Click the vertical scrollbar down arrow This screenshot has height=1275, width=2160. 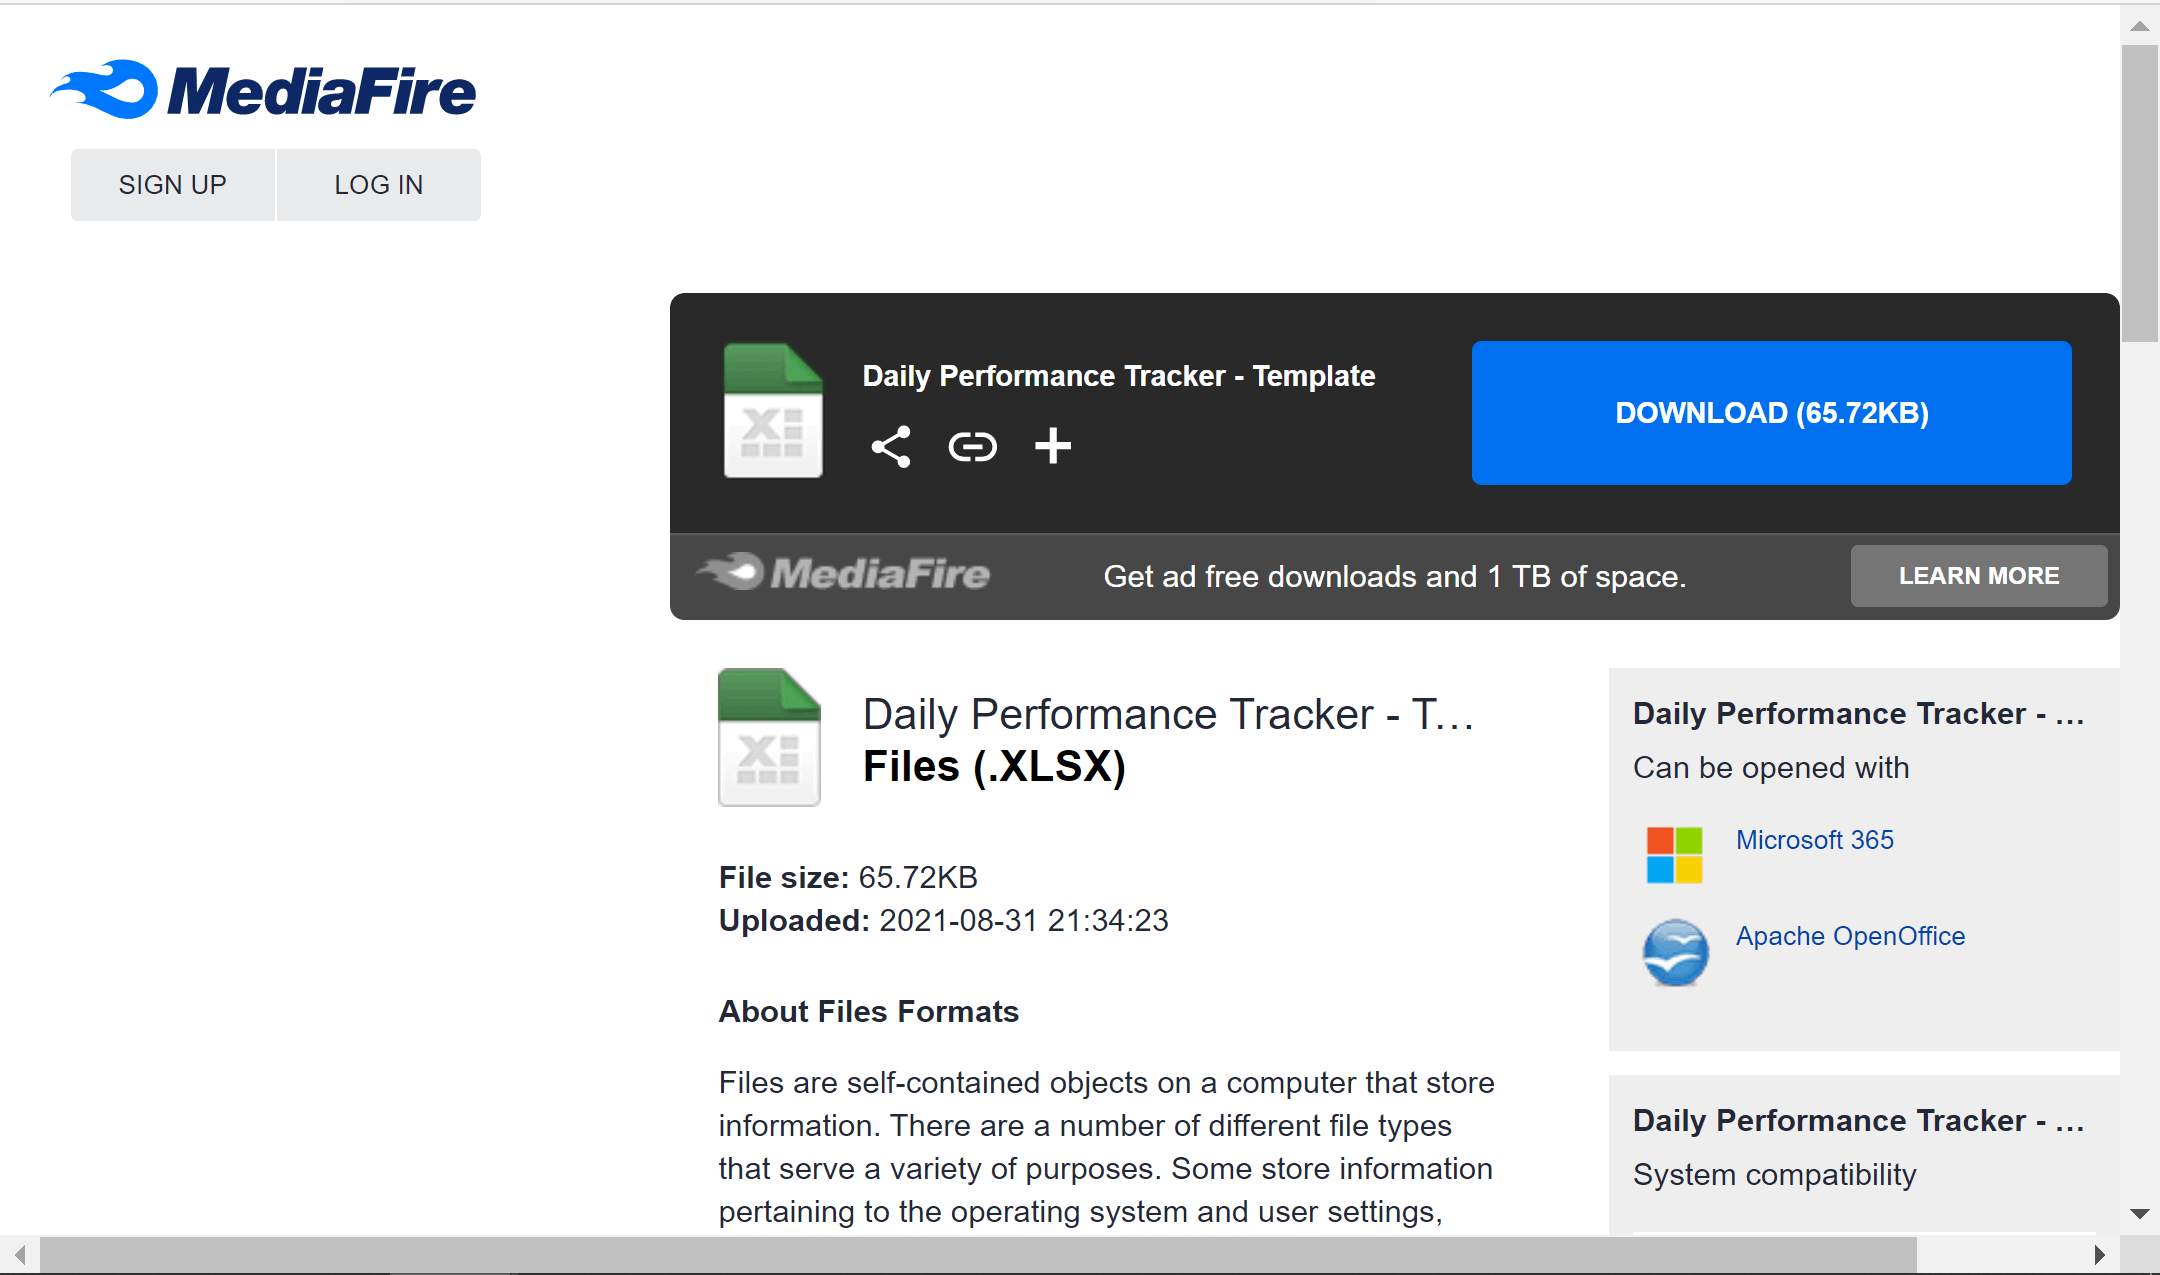click(2140, 1214)
